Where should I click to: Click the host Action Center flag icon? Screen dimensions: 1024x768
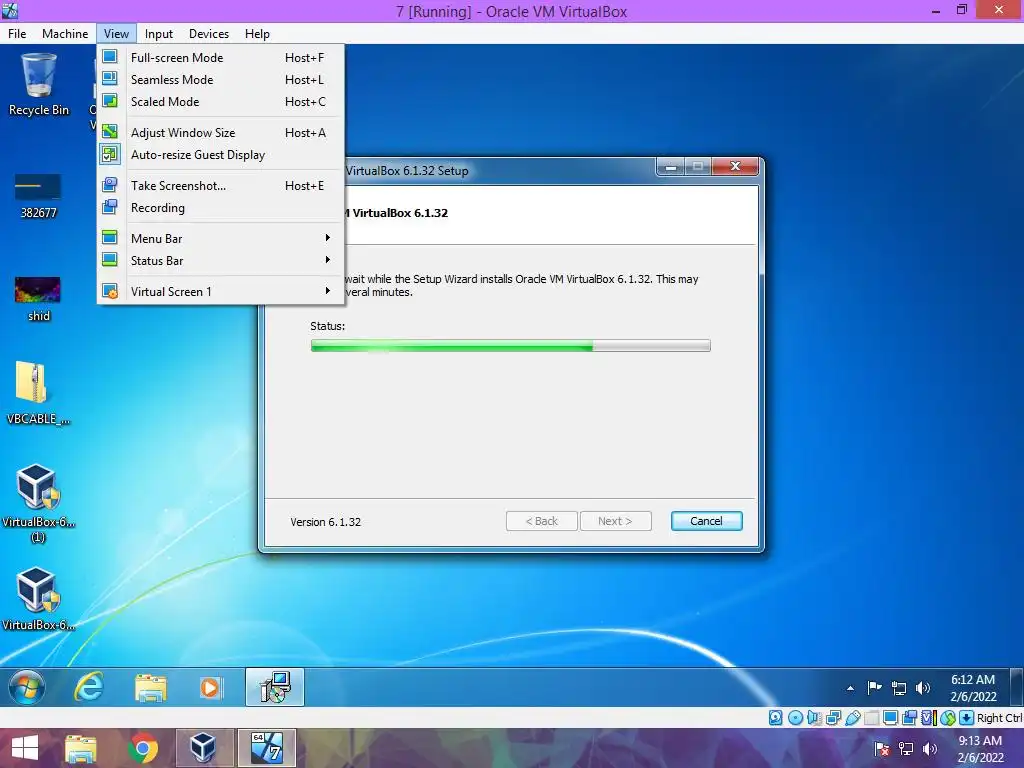point(881,748)
